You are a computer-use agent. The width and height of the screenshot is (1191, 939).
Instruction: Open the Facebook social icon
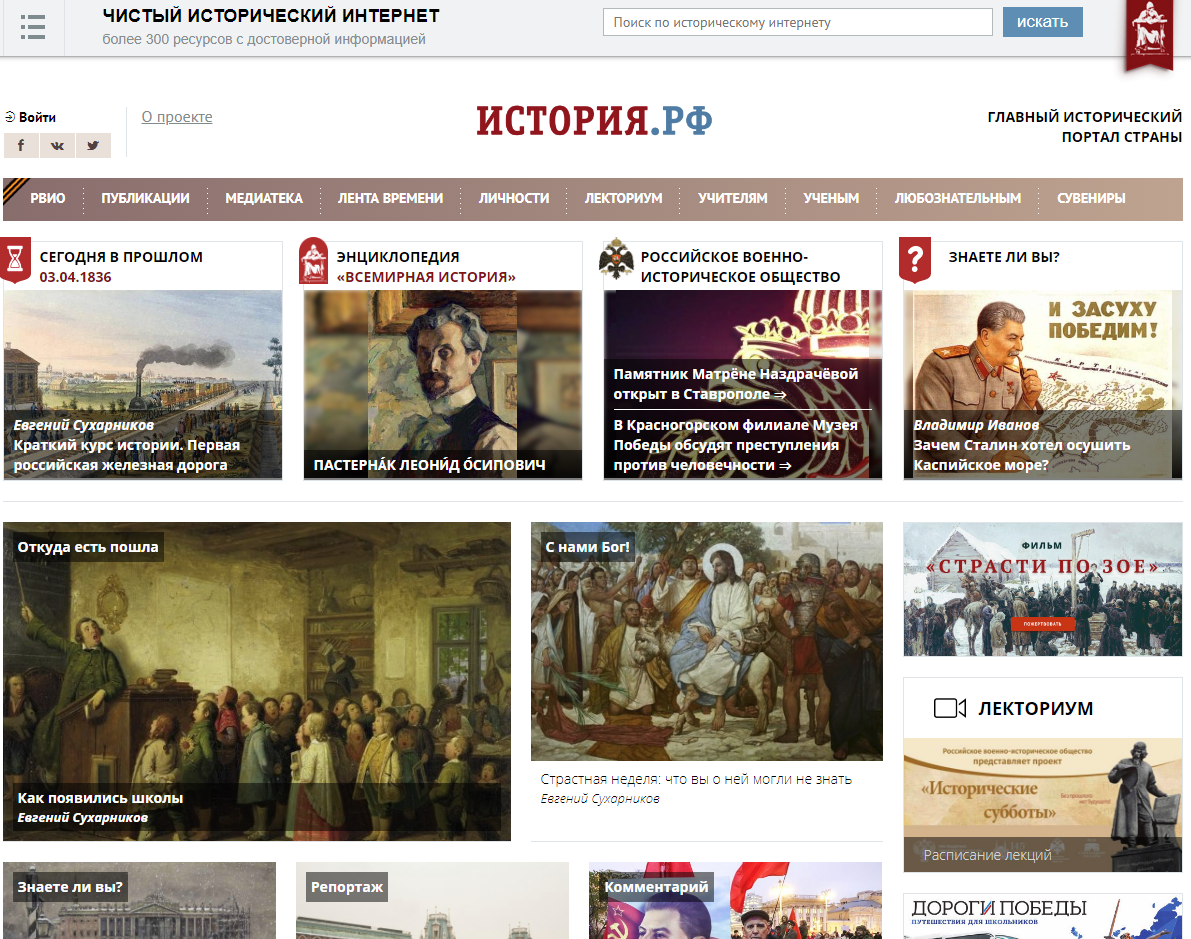pyautogui.click(x=21, y=145)
